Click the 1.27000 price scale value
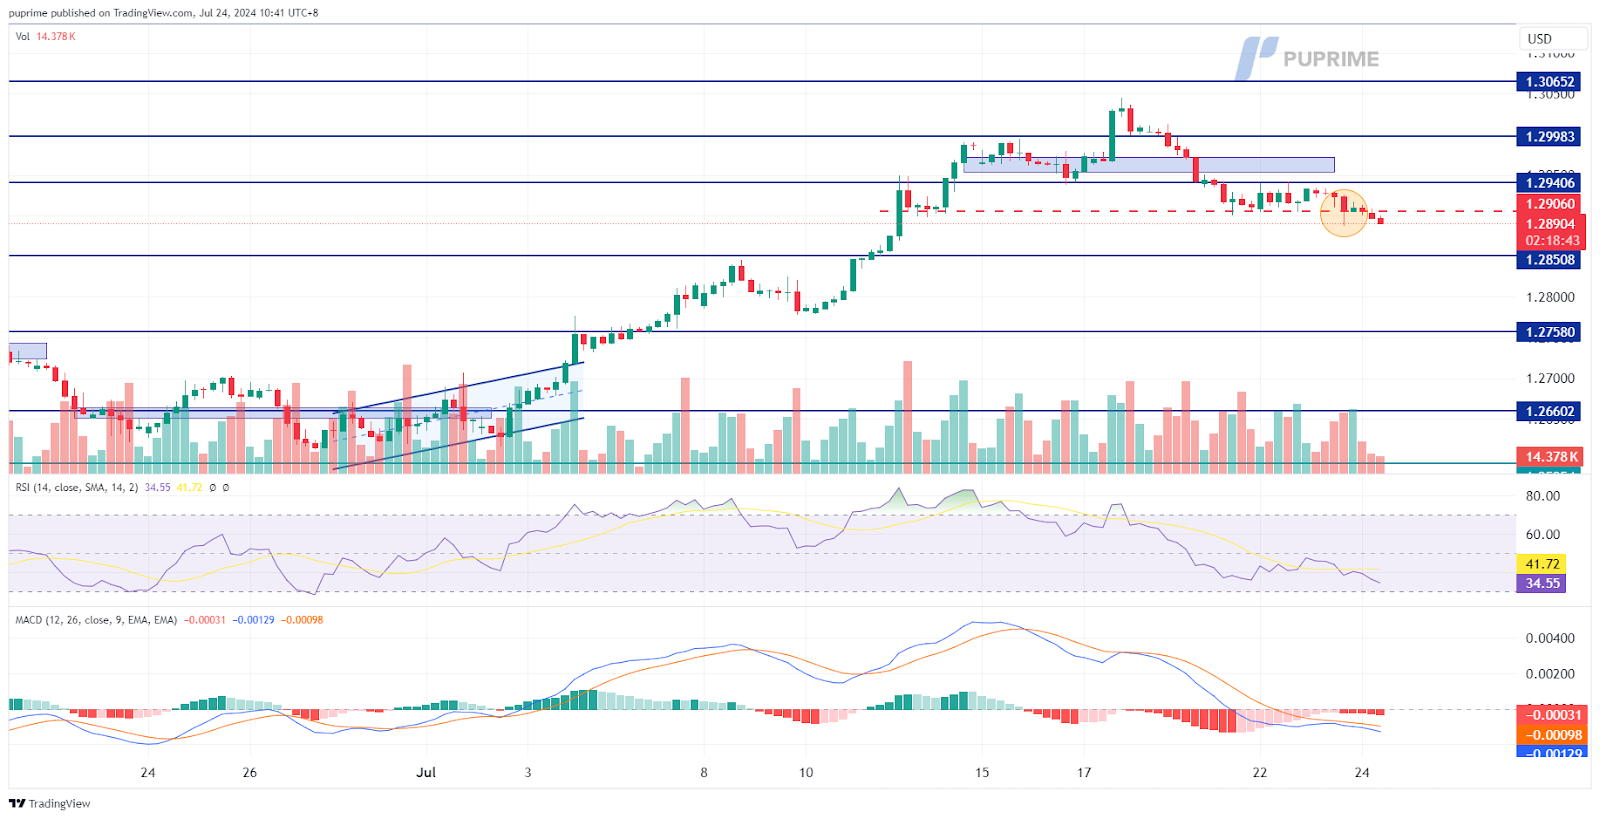 click(x=1550, y=378)
